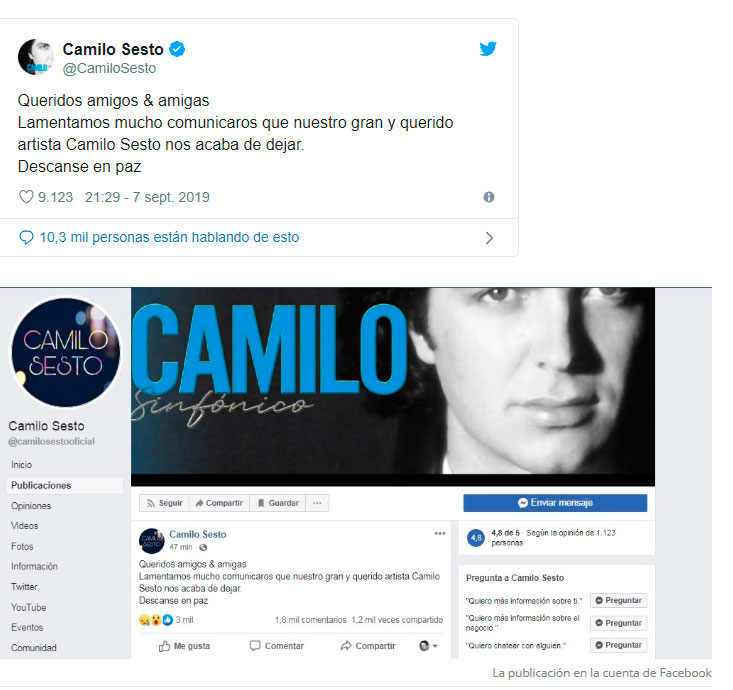Click the blue verified badge

pos(177,49)
